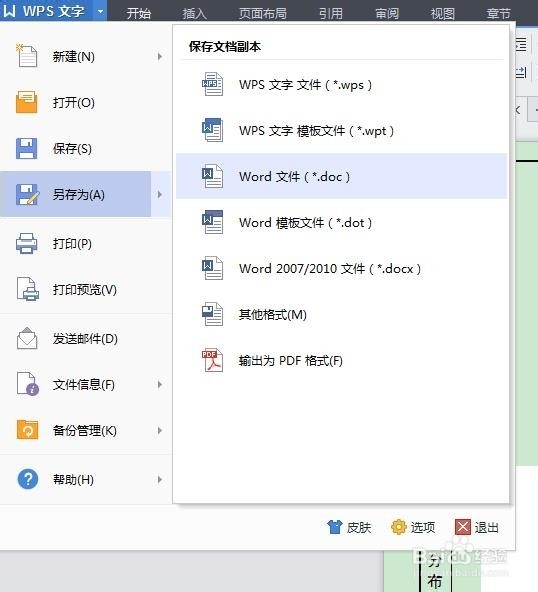Click the red Exit X icon

tap(463, 527)
